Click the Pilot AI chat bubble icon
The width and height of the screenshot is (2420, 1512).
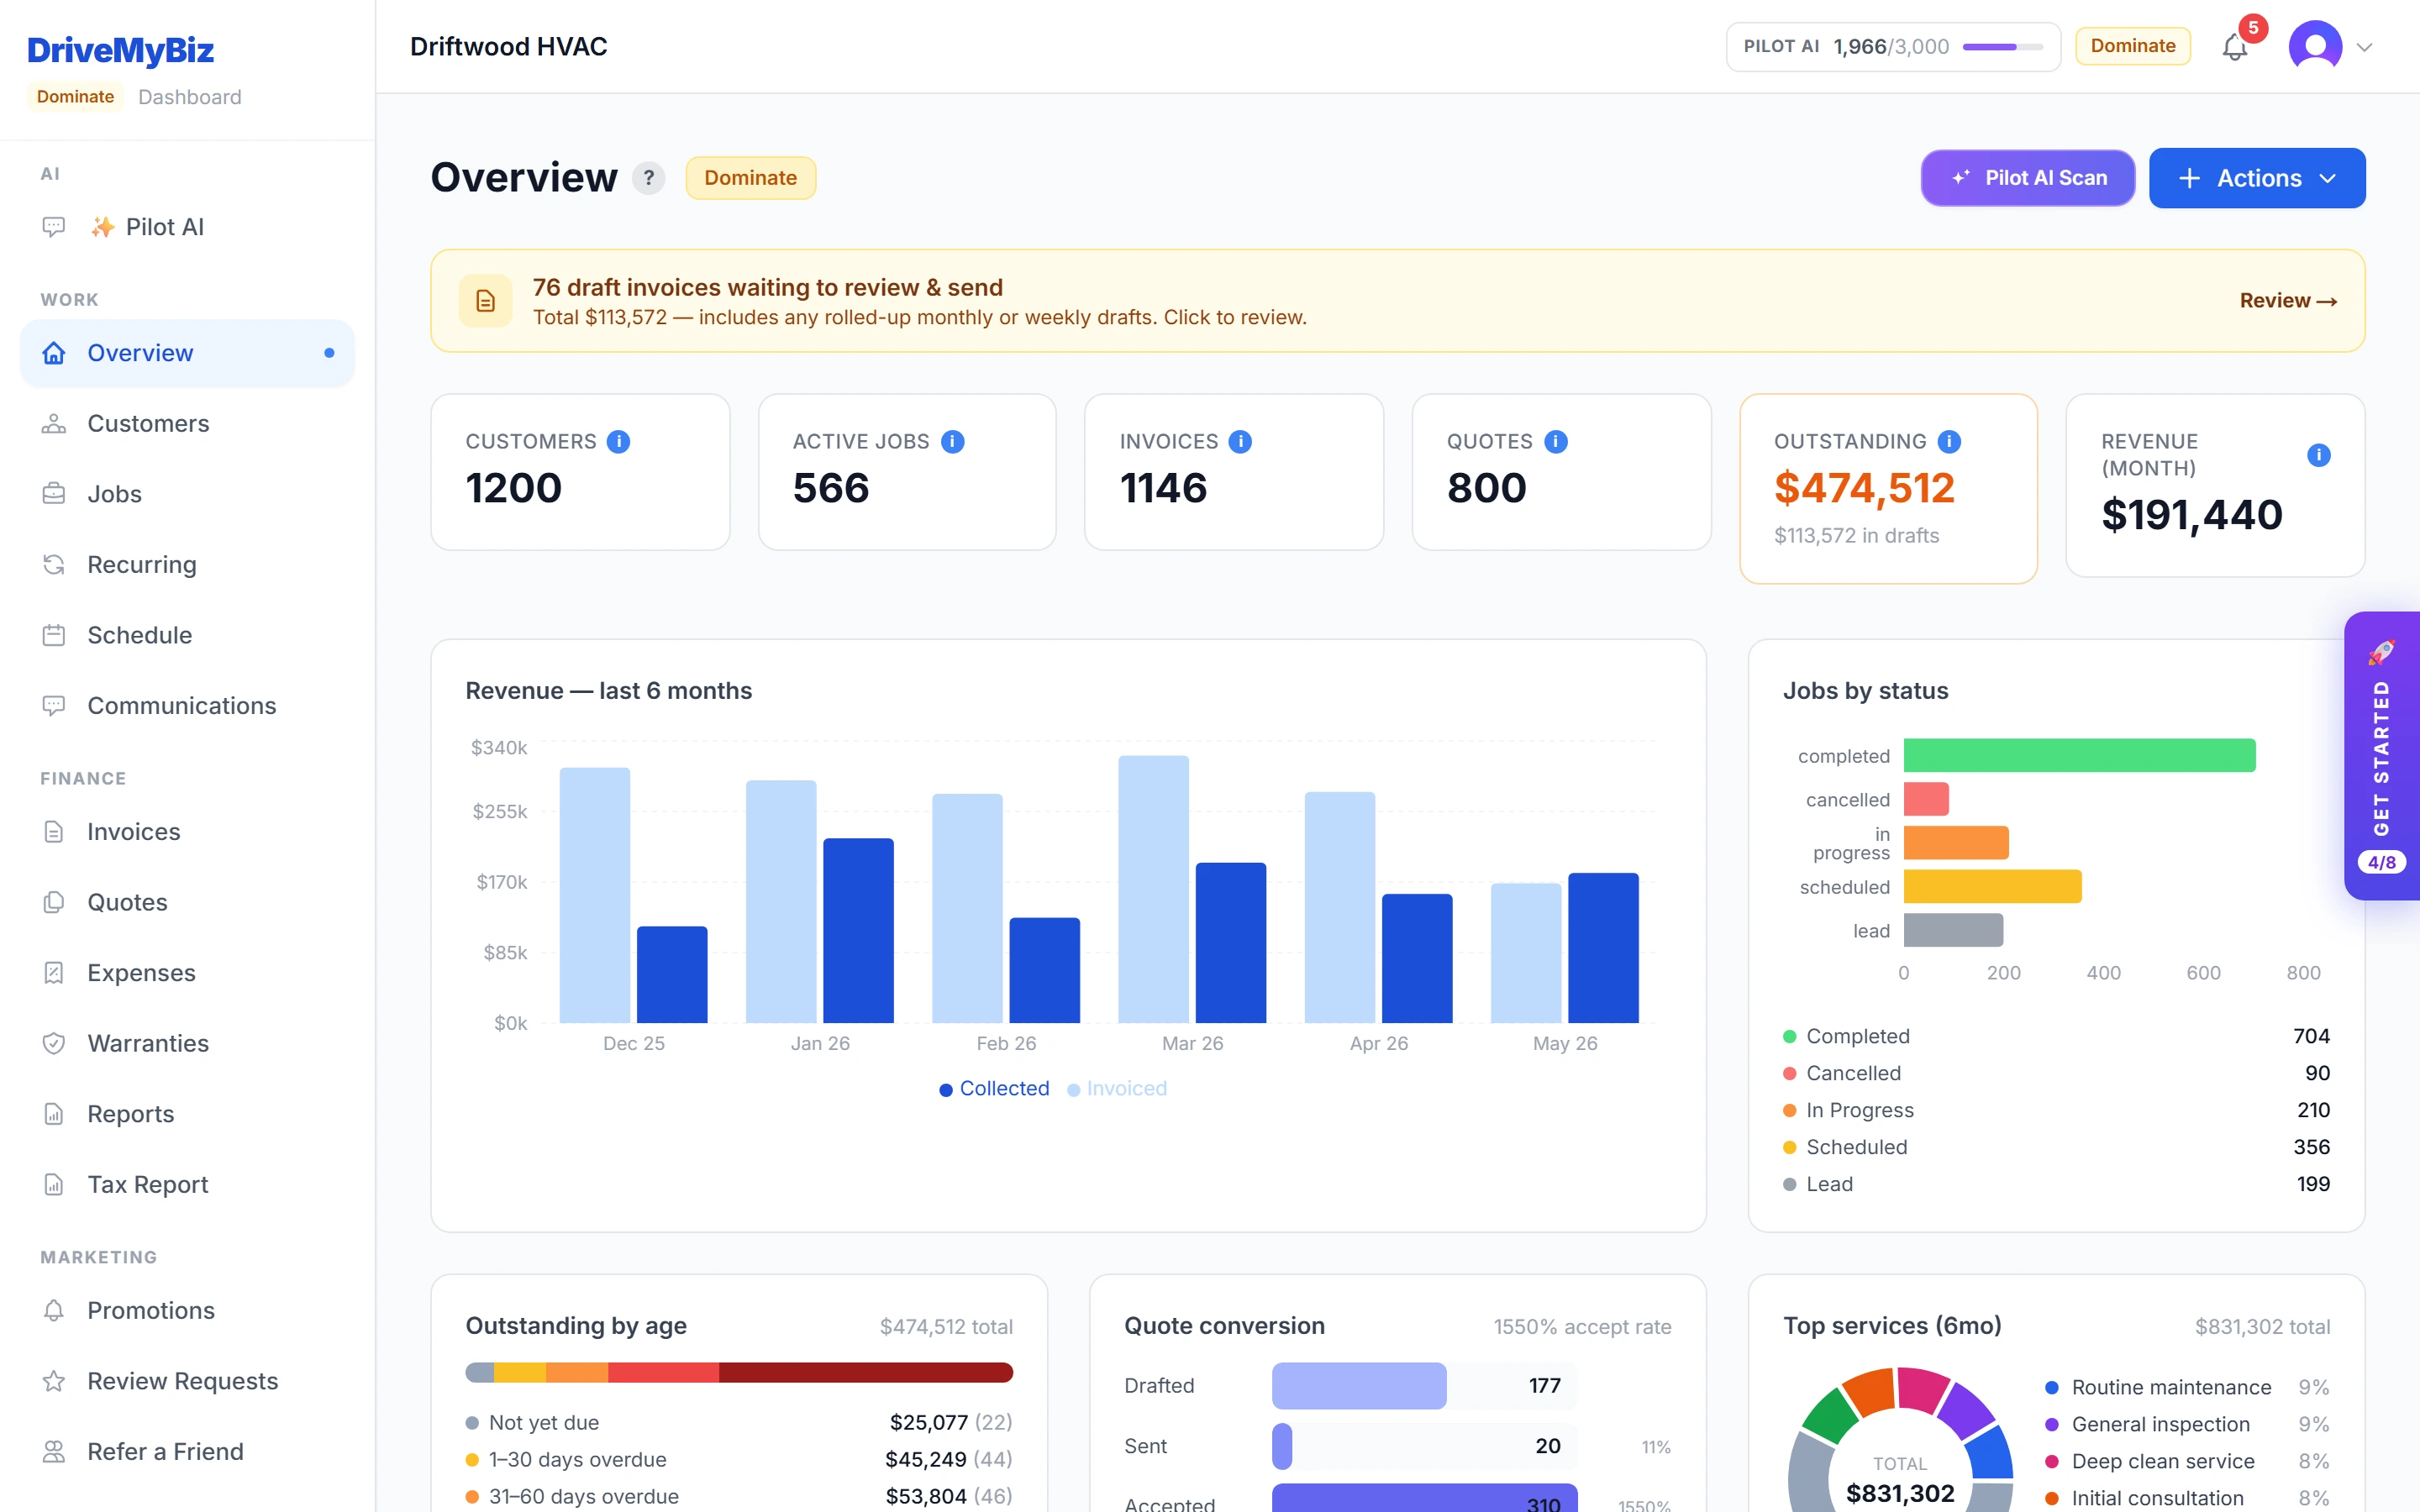coord(54,227)
